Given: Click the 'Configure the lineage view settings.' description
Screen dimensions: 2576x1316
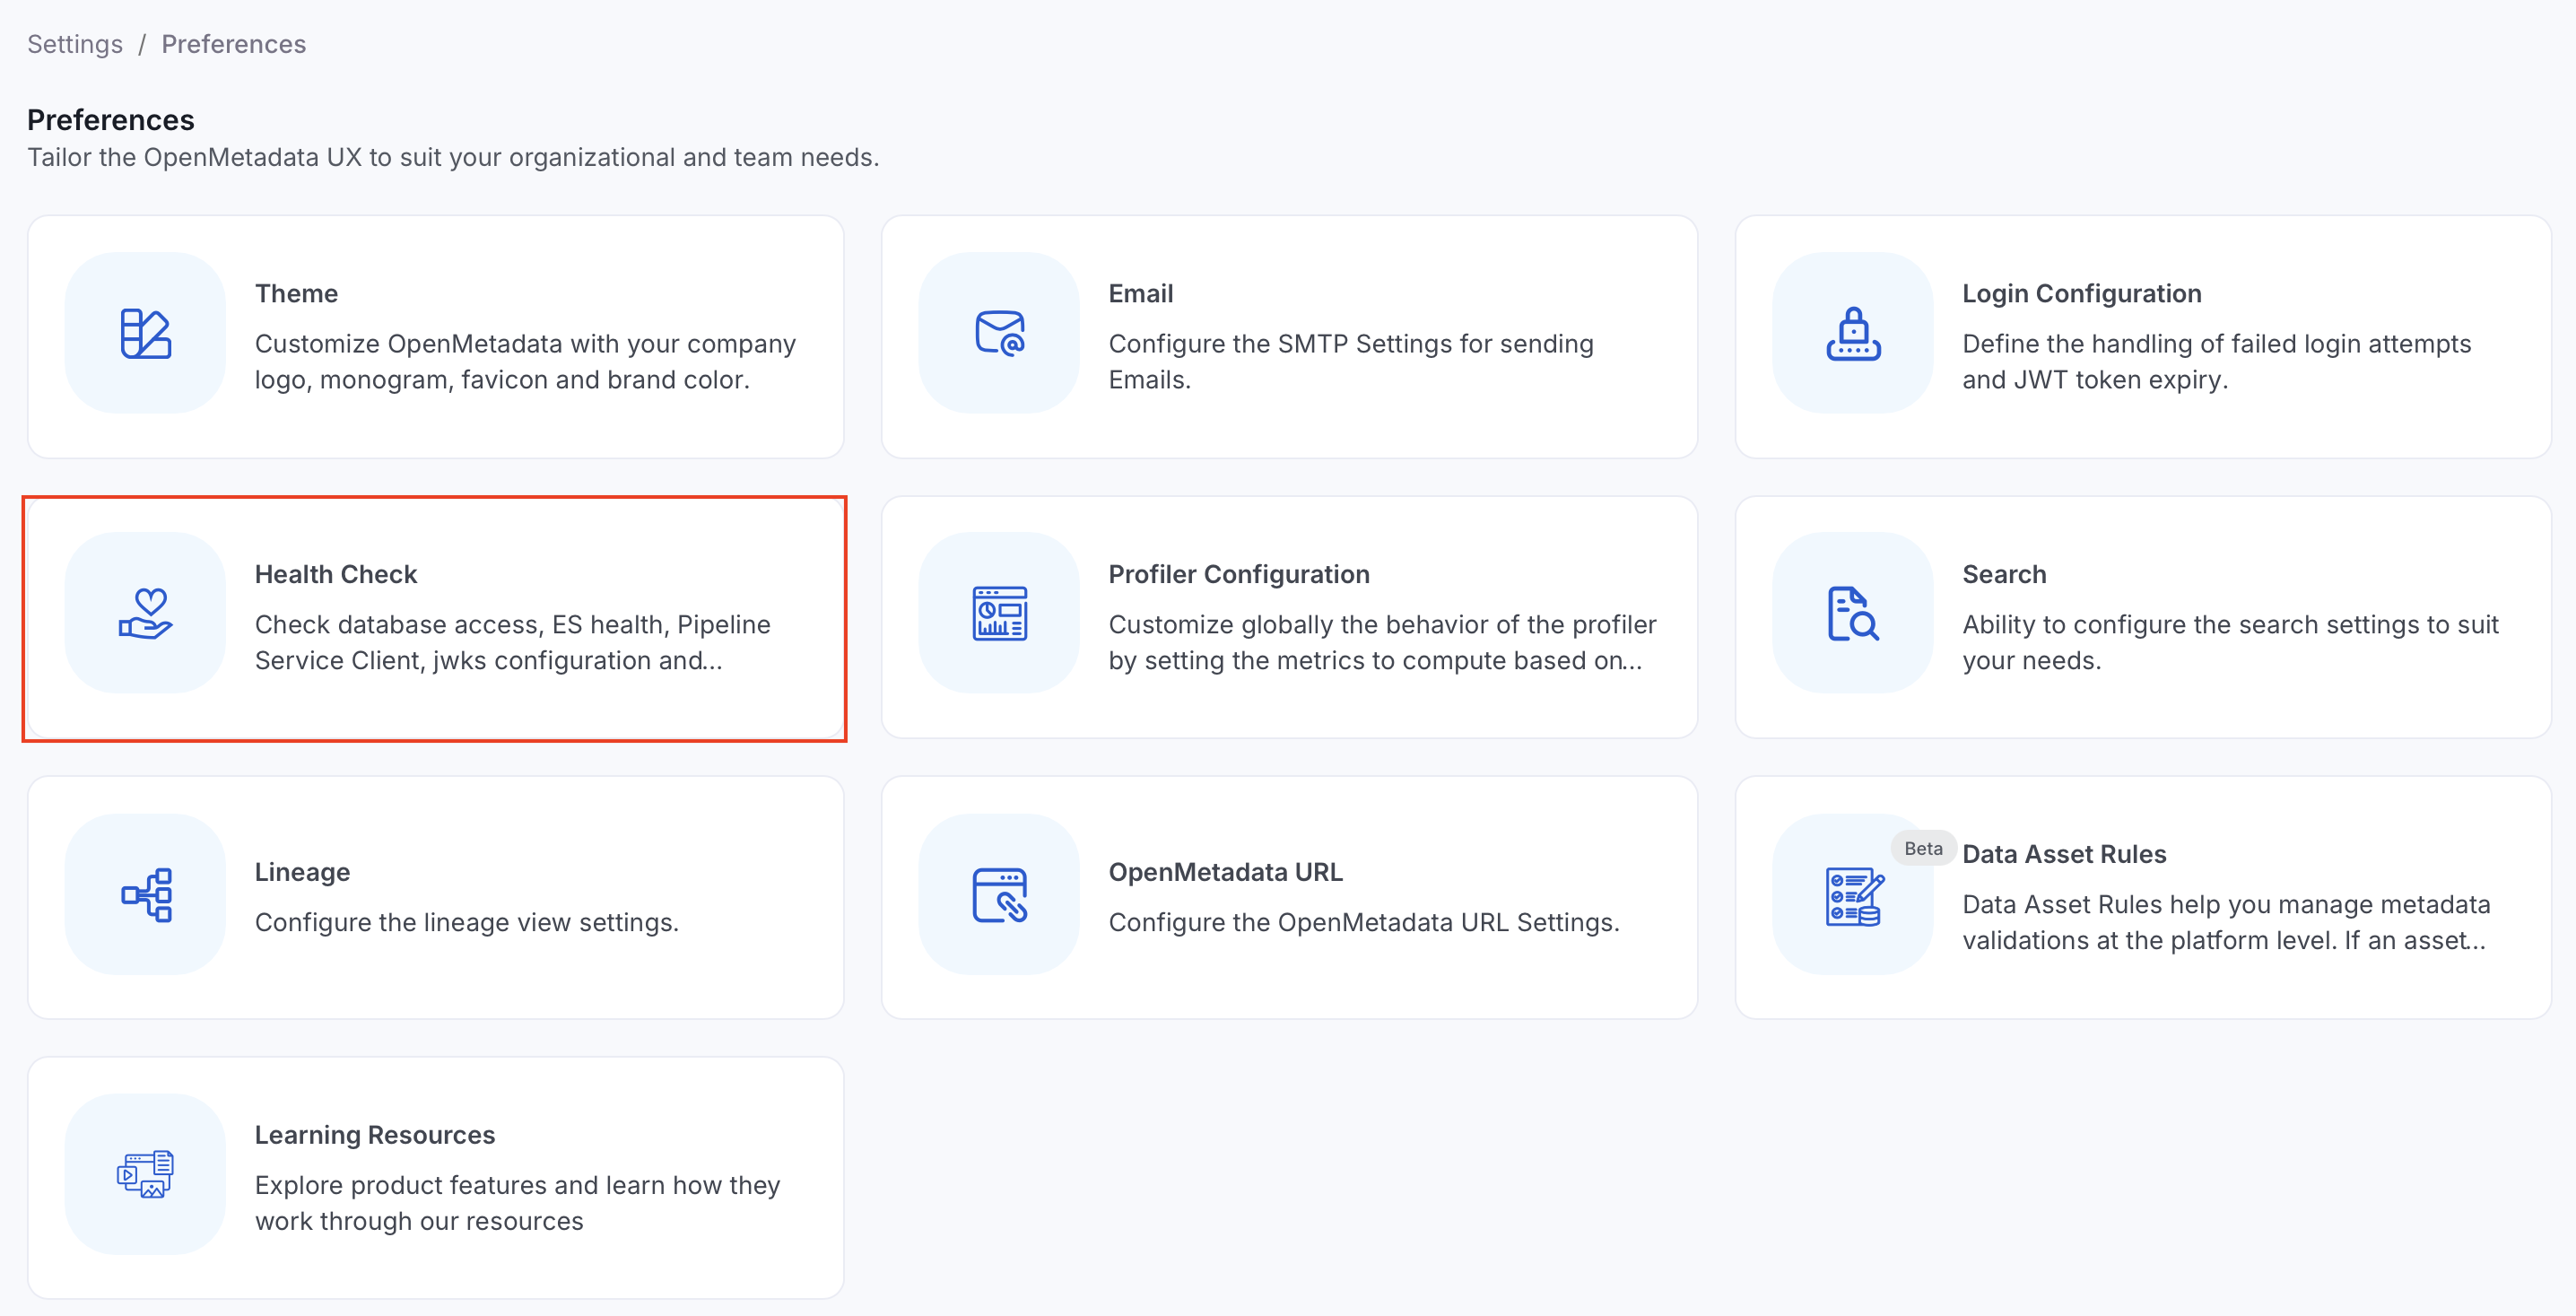Looking at the screenshot, I should (x=467, y=922).
